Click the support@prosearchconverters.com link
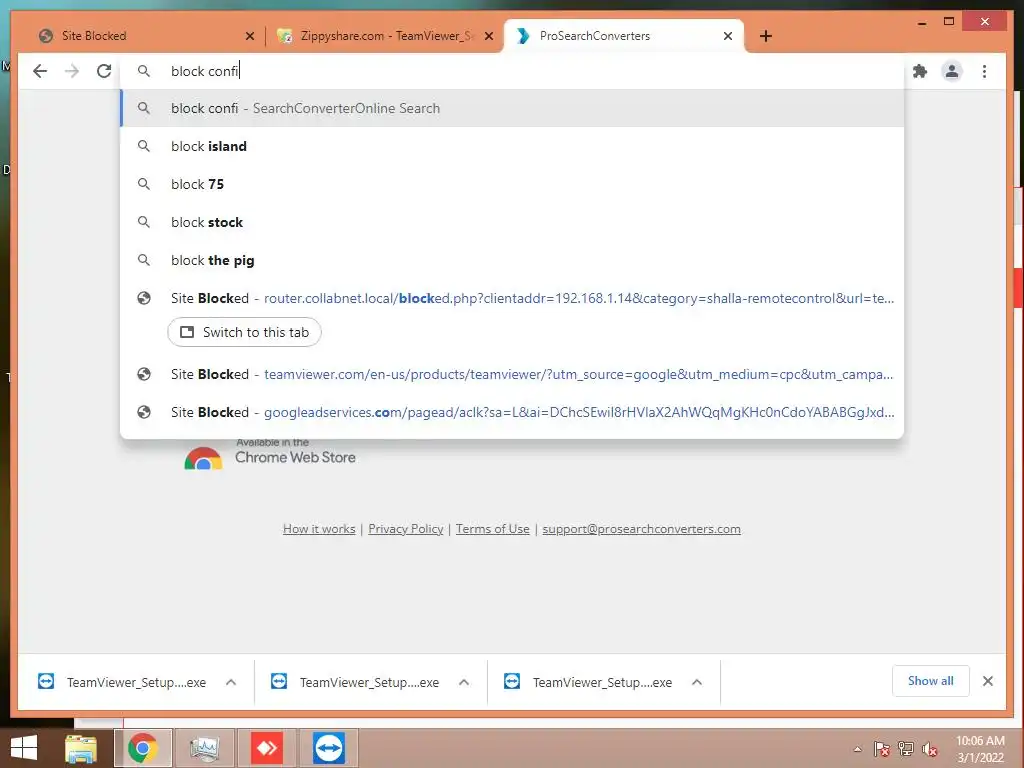This screenshot has width=1024, height=768. click(x=641, y=529)
